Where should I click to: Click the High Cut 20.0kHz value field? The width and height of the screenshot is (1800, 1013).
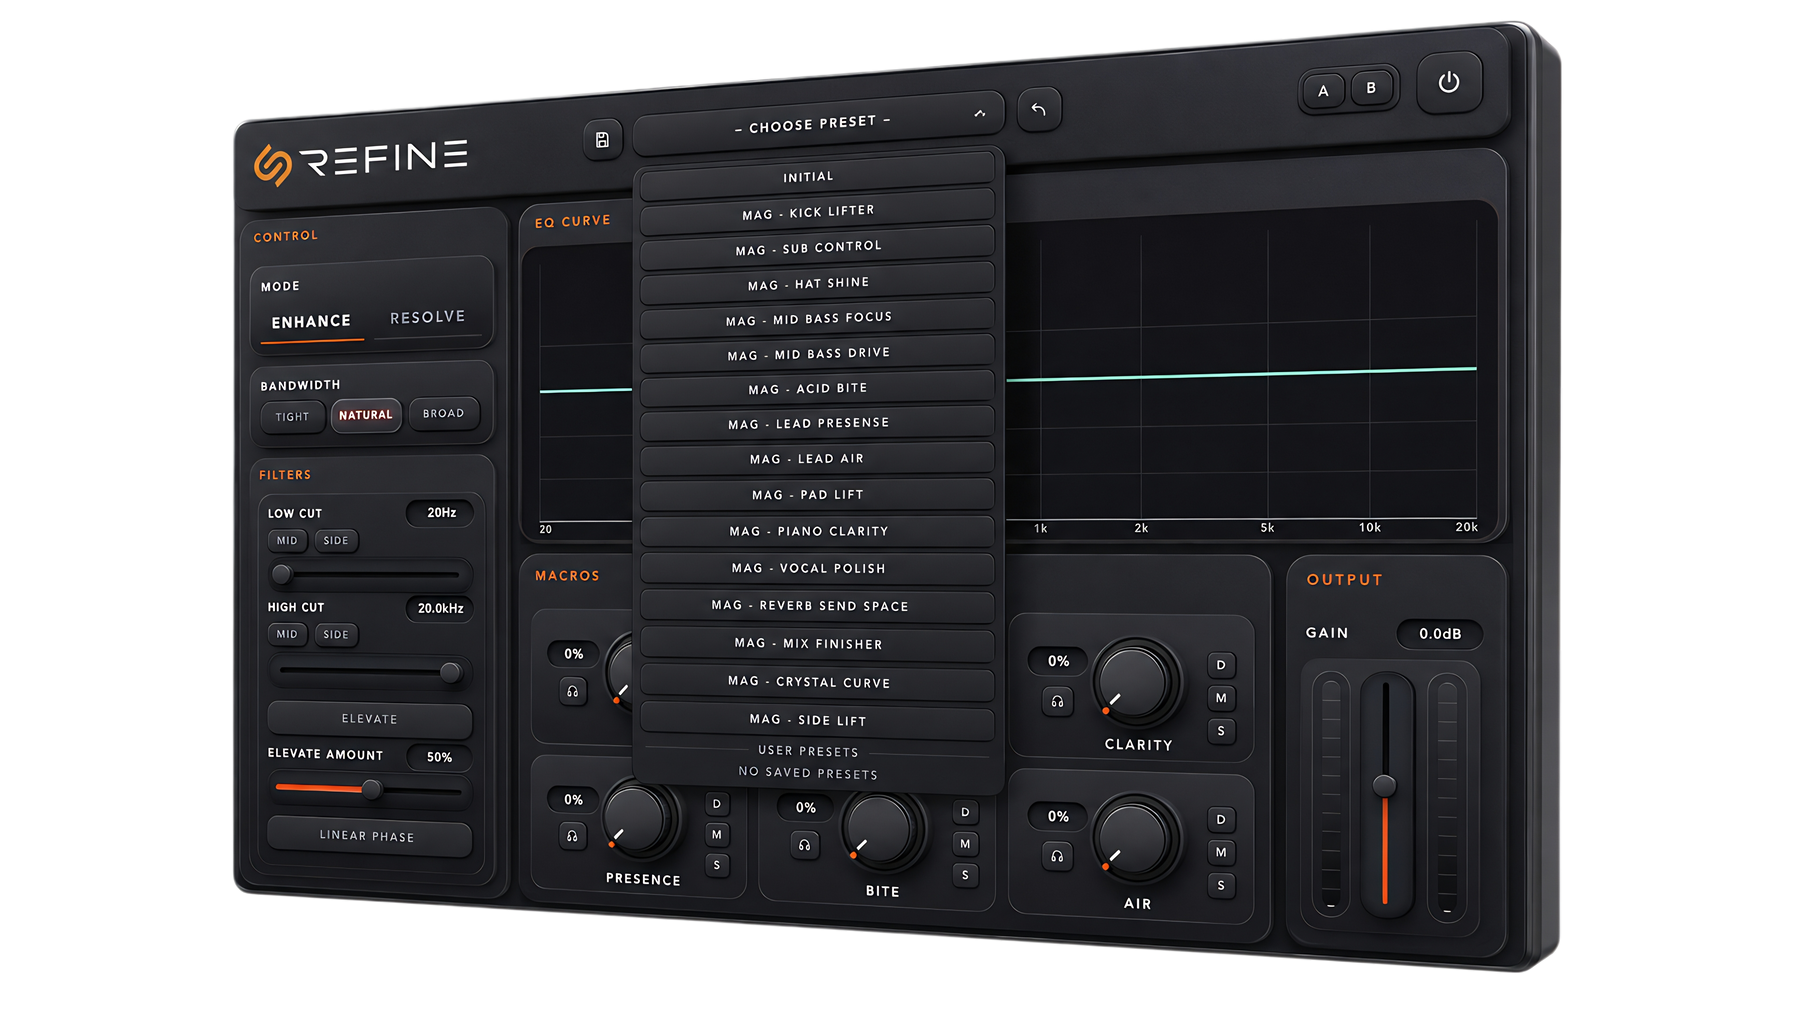click(x=440, y=608)
